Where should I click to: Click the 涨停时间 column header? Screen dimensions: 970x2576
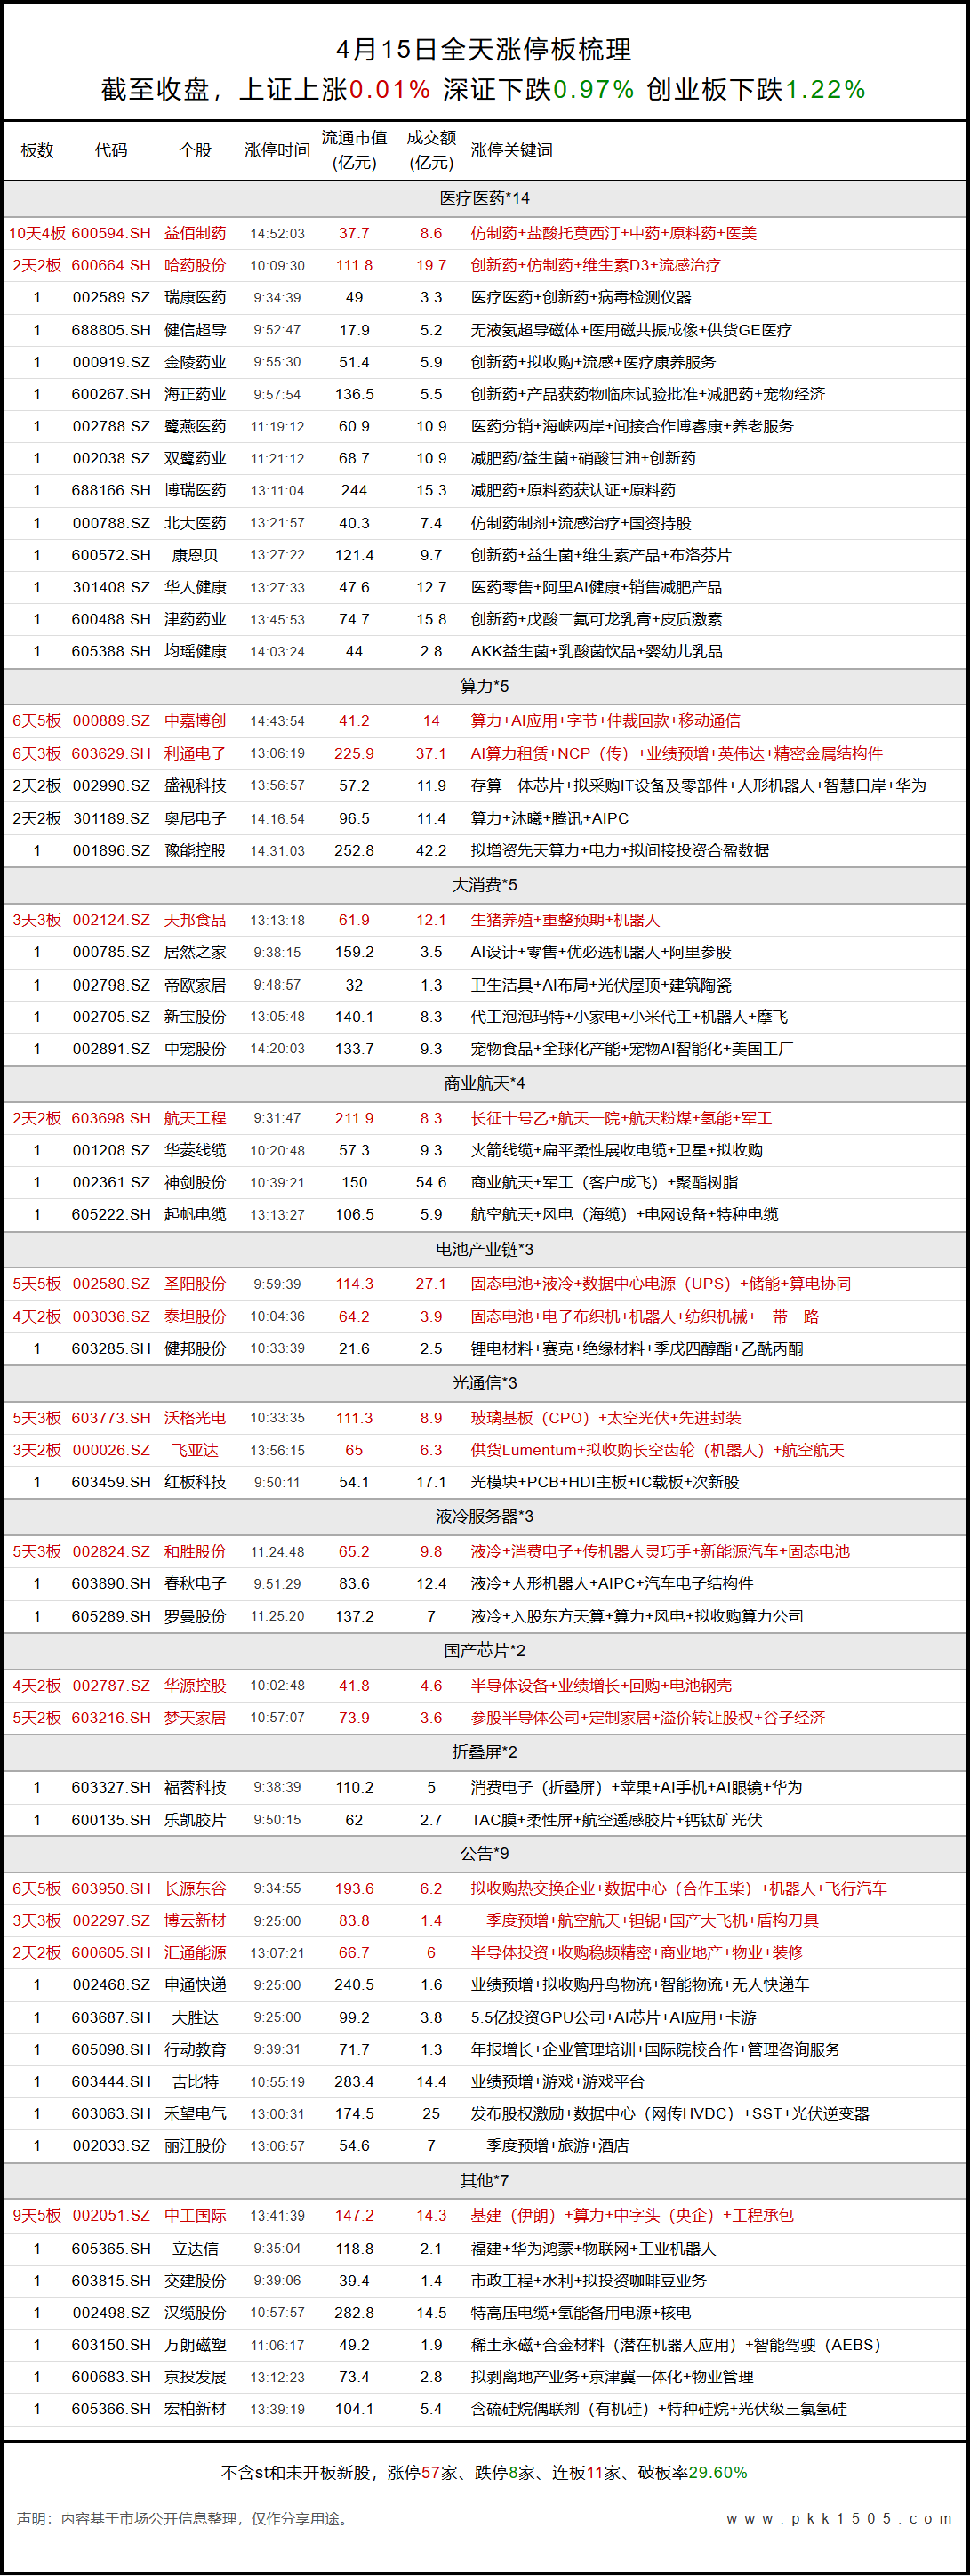pos(277,150)
